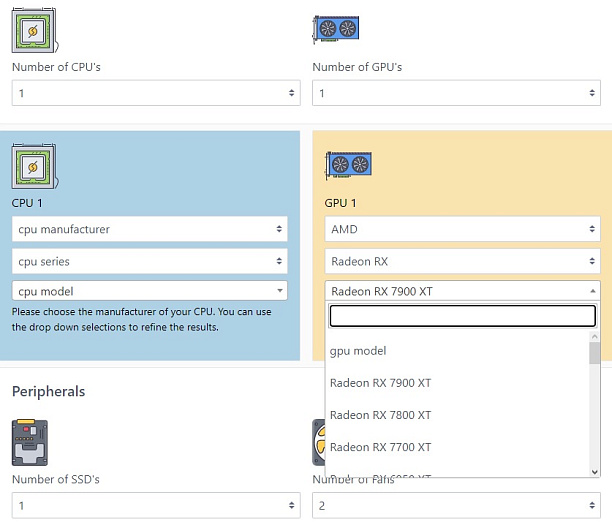Open the GPU manufacturer dropdown showing AMD

(463, 229)
